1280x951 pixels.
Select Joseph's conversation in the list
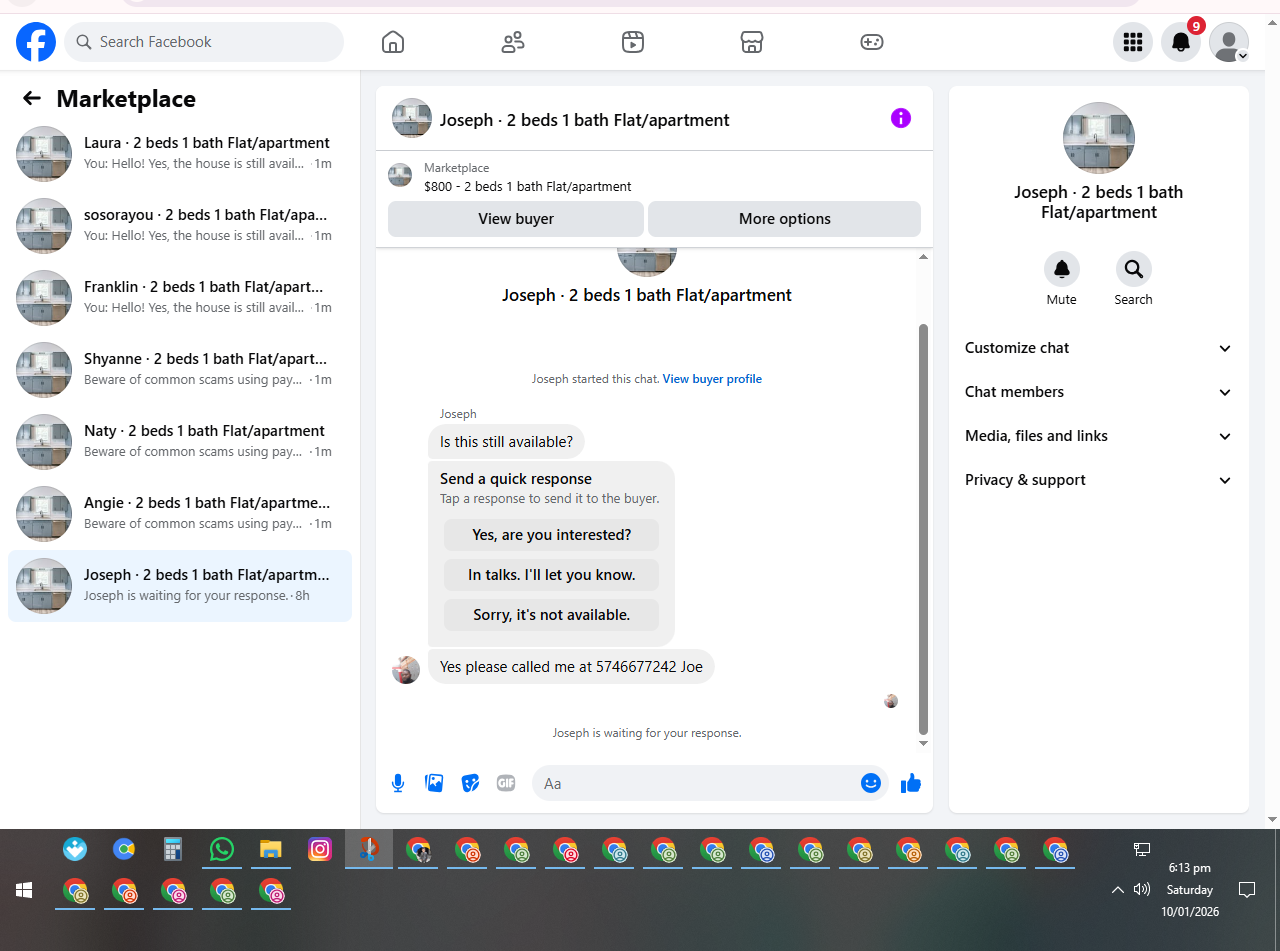coord(180,586)
